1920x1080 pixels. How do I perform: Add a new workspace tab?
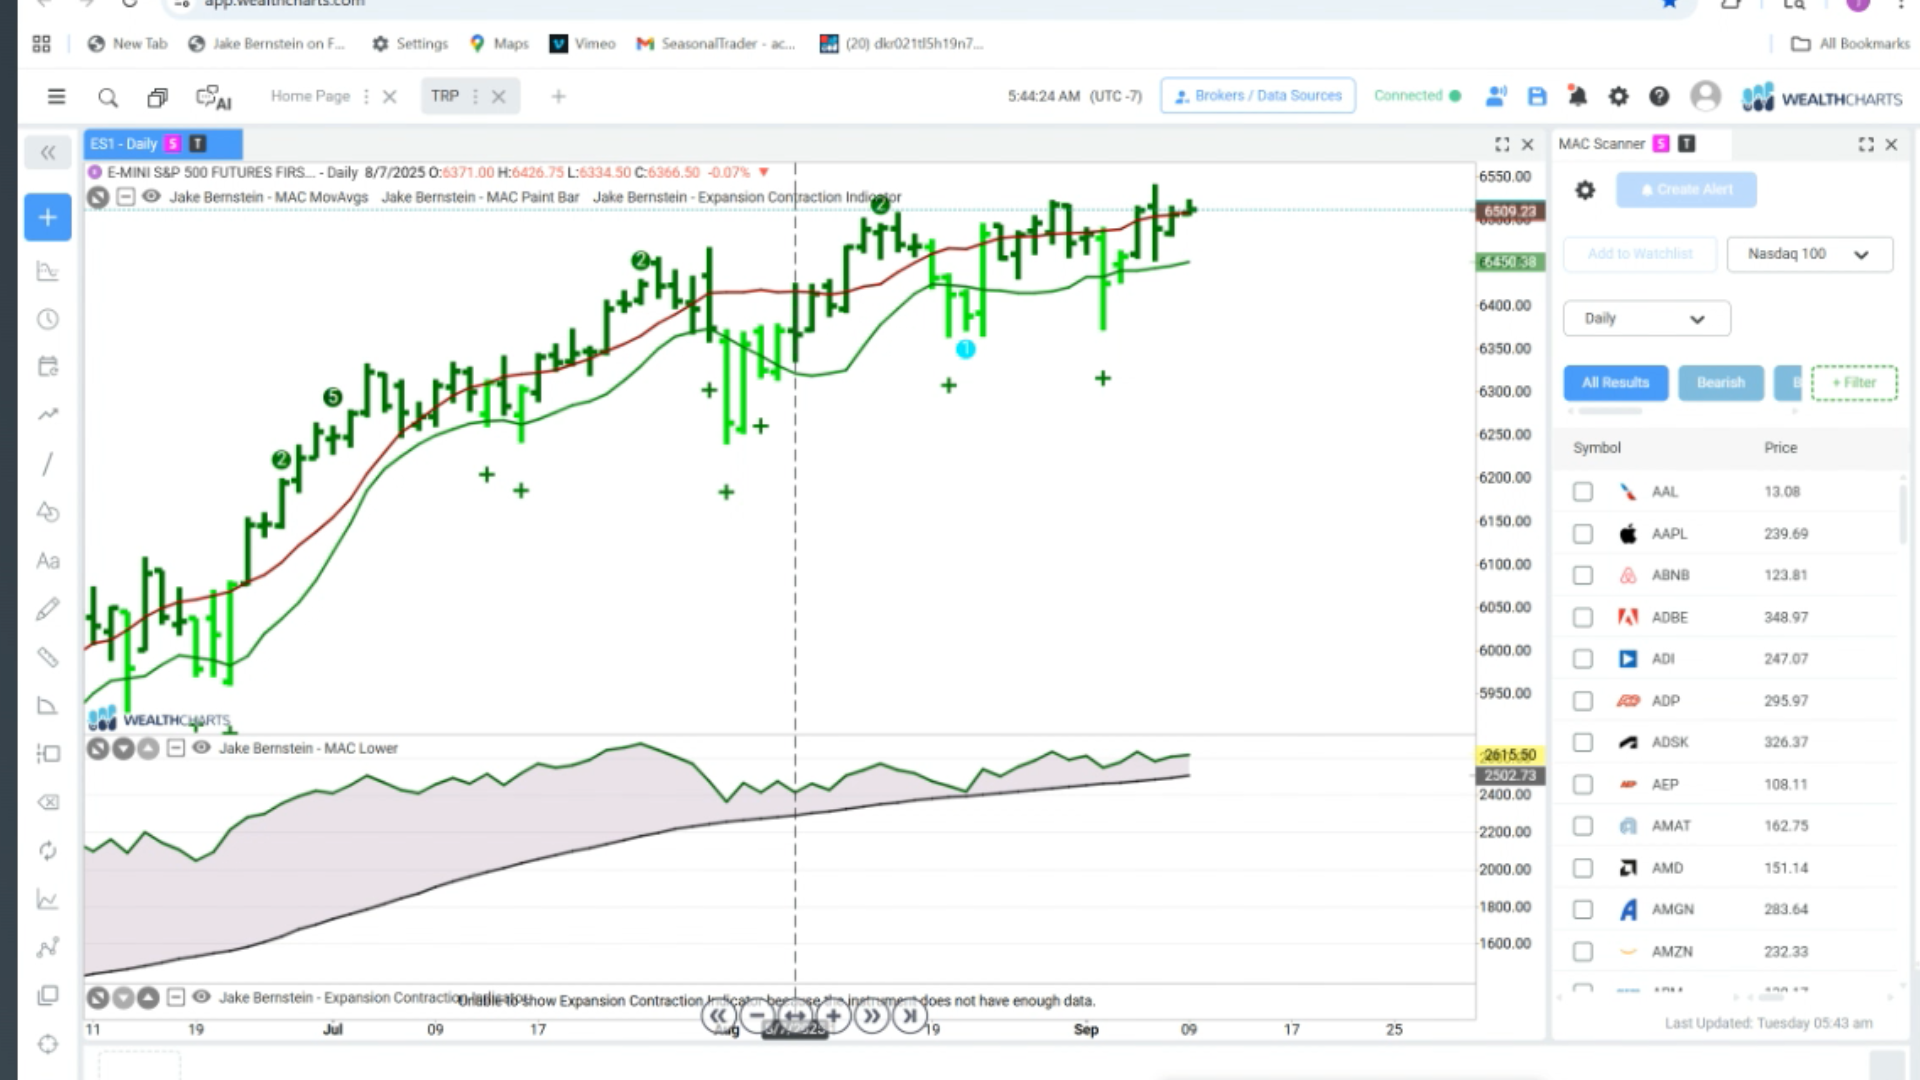[559, 96]
